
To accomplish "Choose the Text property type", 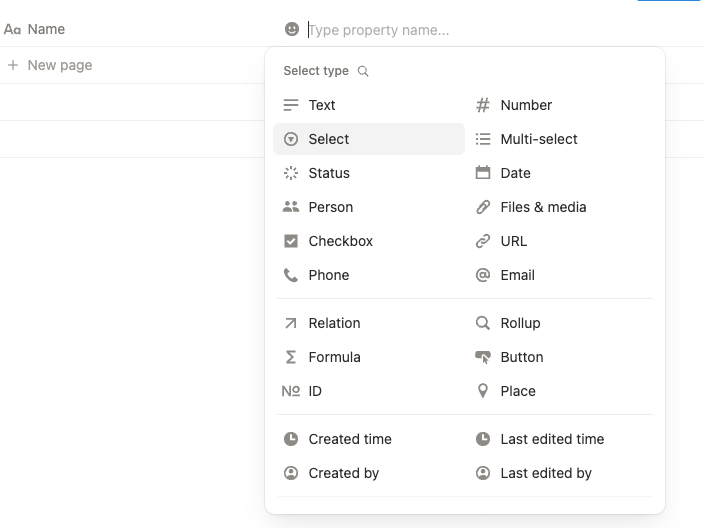I will 322,105.
